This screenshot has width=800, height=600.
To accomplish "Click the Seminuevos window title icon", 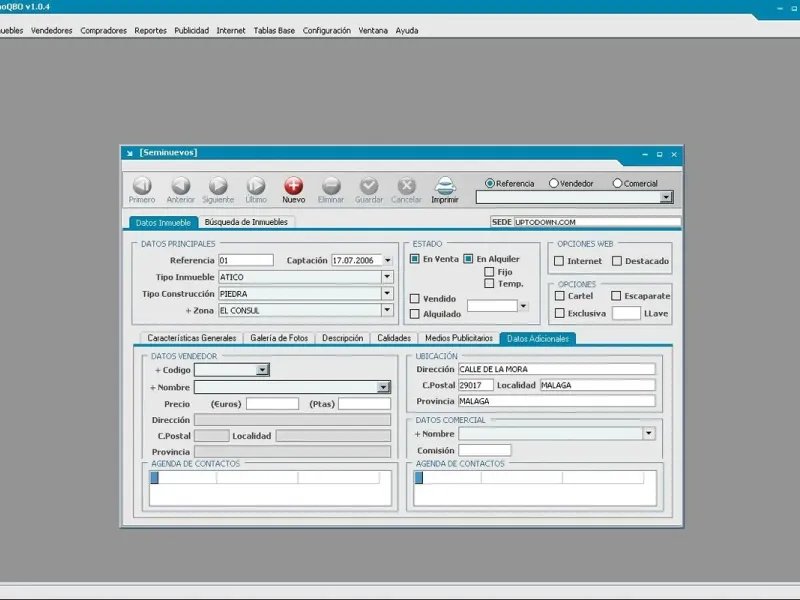I will (x=130, y=153).
